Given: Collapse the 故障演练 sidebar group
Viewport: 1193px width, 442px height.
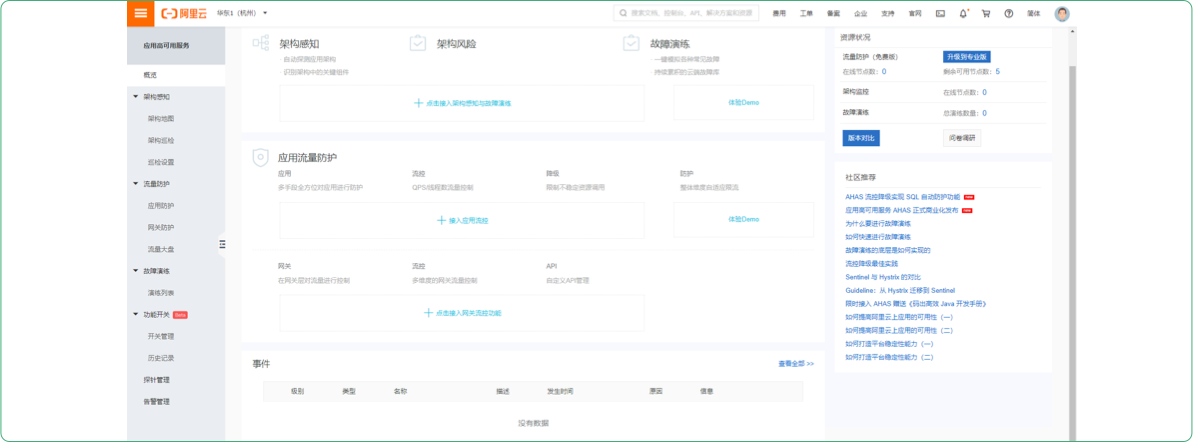Looking at the screenshot, I should click(x=136, y=271).
